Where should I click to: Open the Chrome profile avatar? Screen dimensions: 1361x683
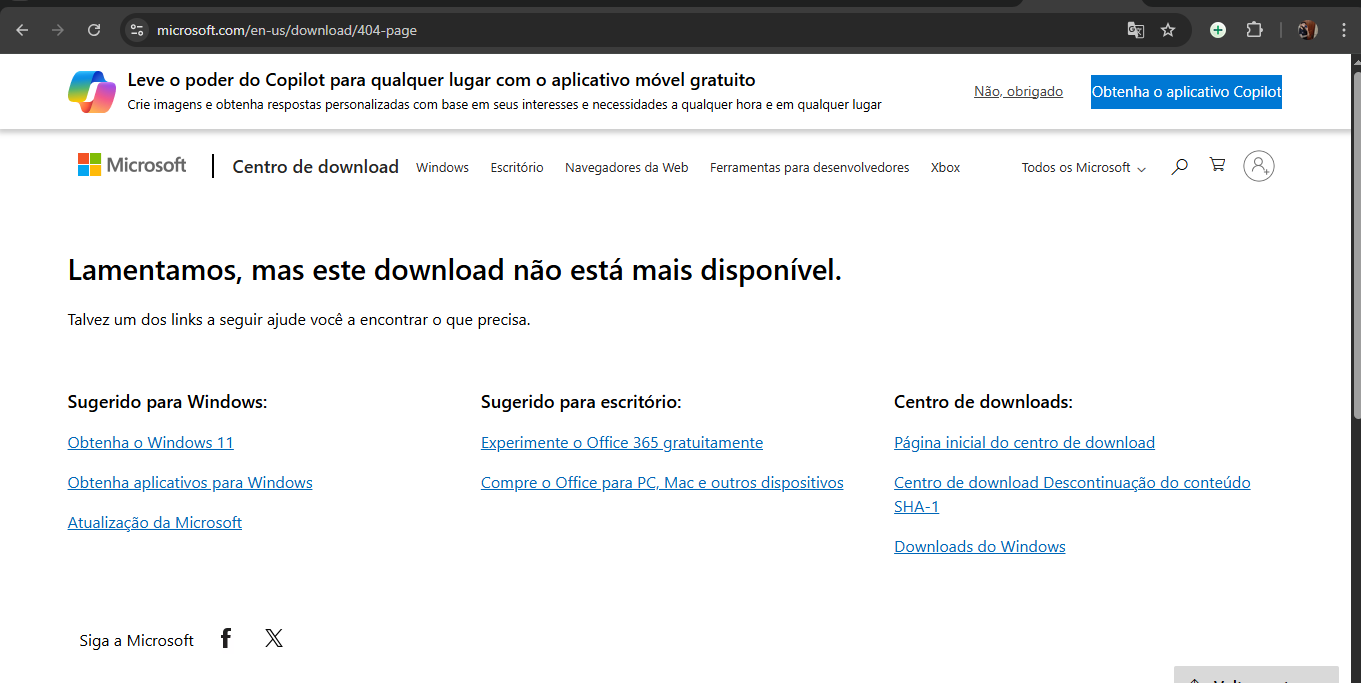click(1307, 30)
